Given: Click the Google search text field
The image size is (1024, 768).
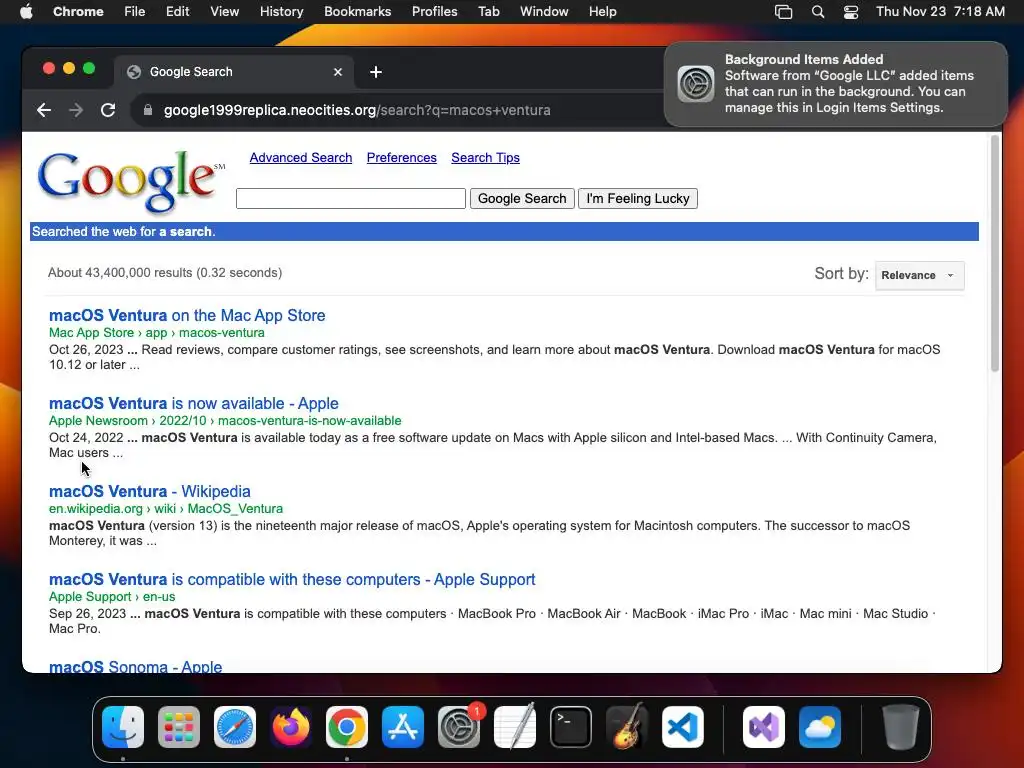Looking at the screenshot, I should (351, 199).
